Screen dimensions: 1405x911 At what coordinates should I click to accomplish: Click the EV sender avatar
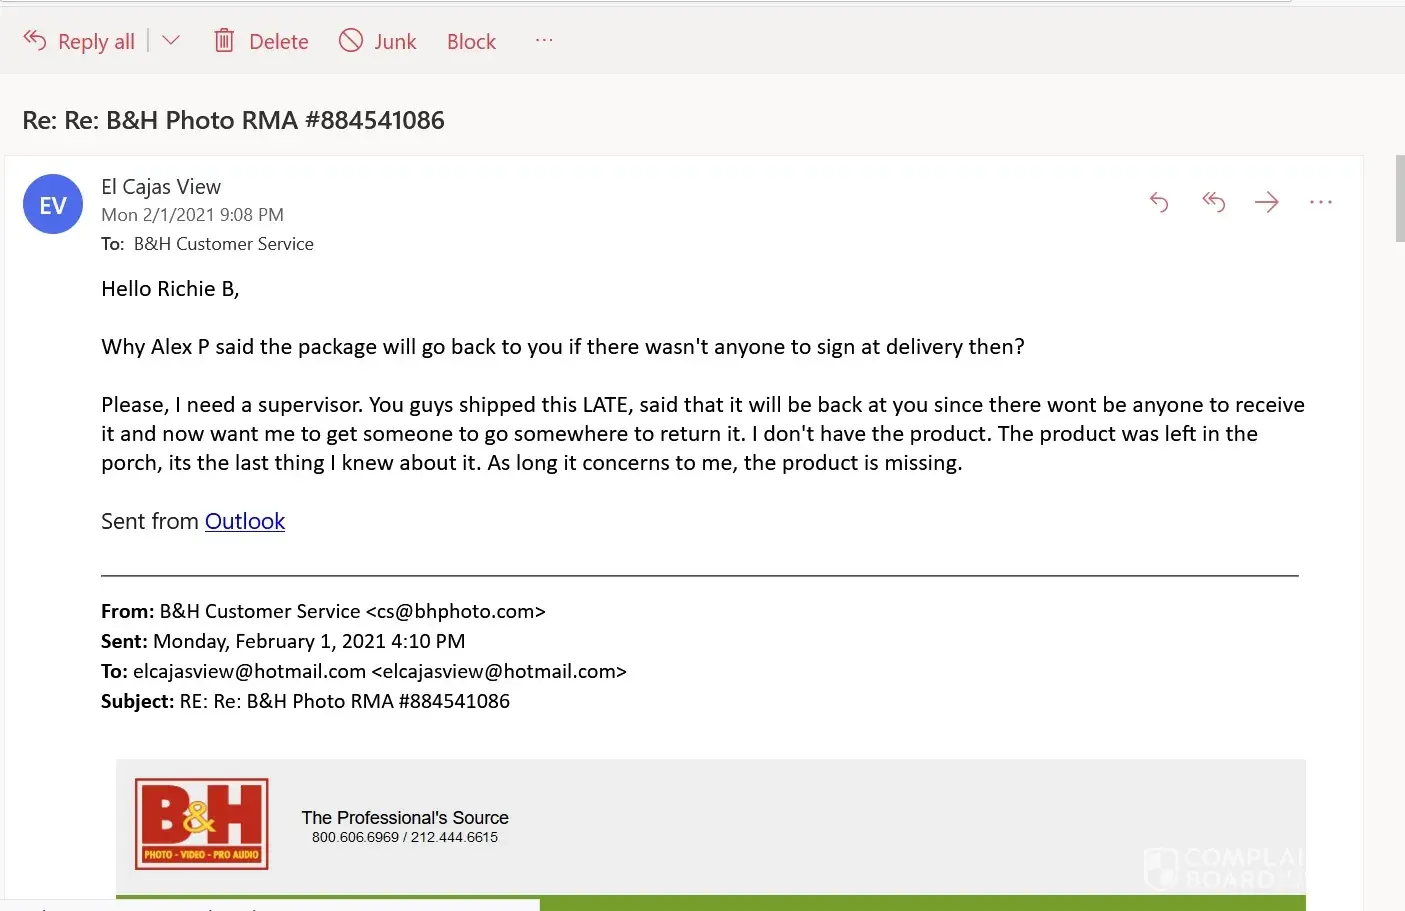click(53, 204)
